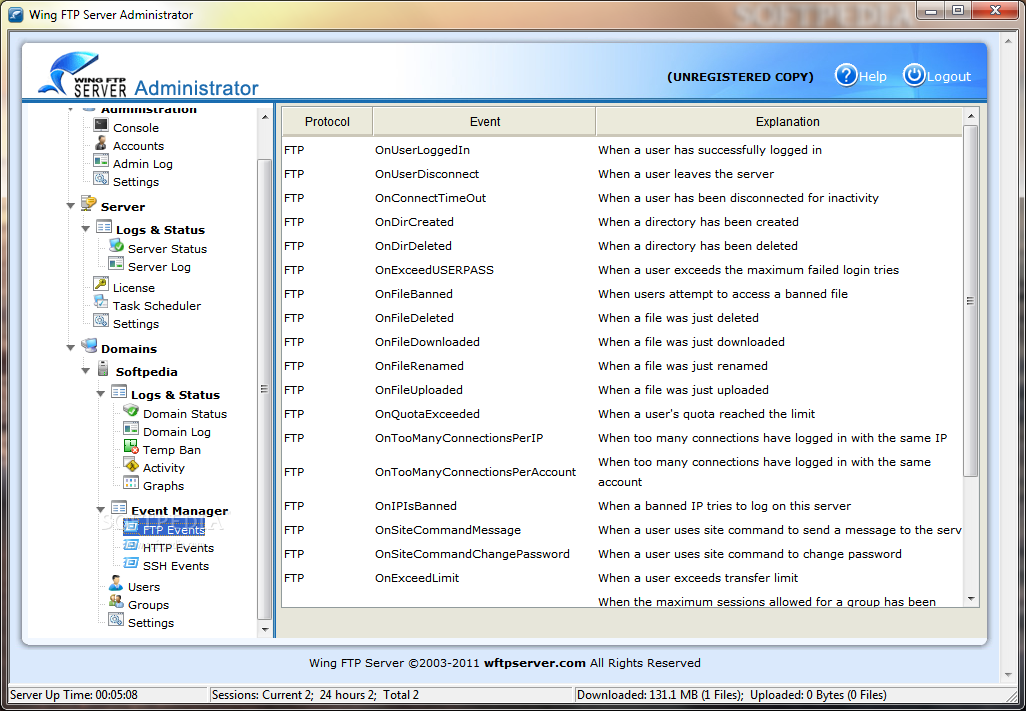
Task: Click the License key icon
Action: coord(101,285)
